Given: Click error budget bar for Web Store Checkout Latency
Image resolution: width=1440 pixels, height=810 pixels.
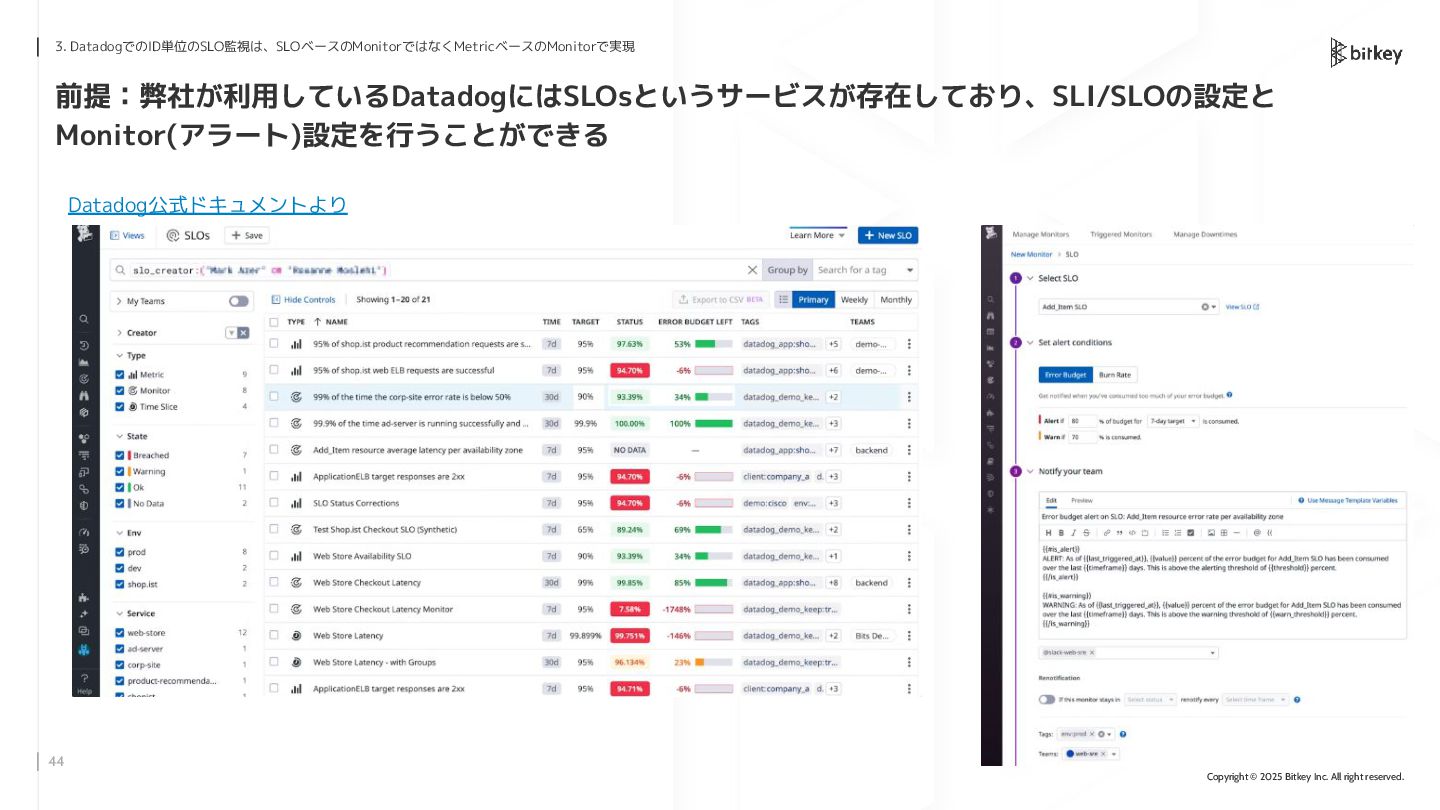Looking at the screenshot, I should pos(714,582).
